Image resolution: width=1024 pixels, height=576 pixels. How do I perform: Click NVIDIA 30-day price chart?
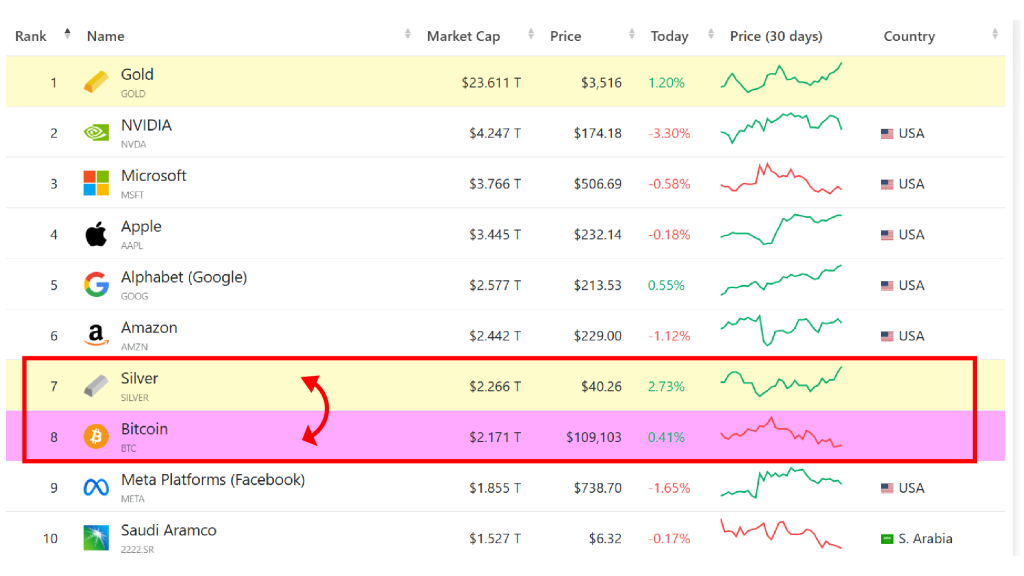[x=781, y=128]
